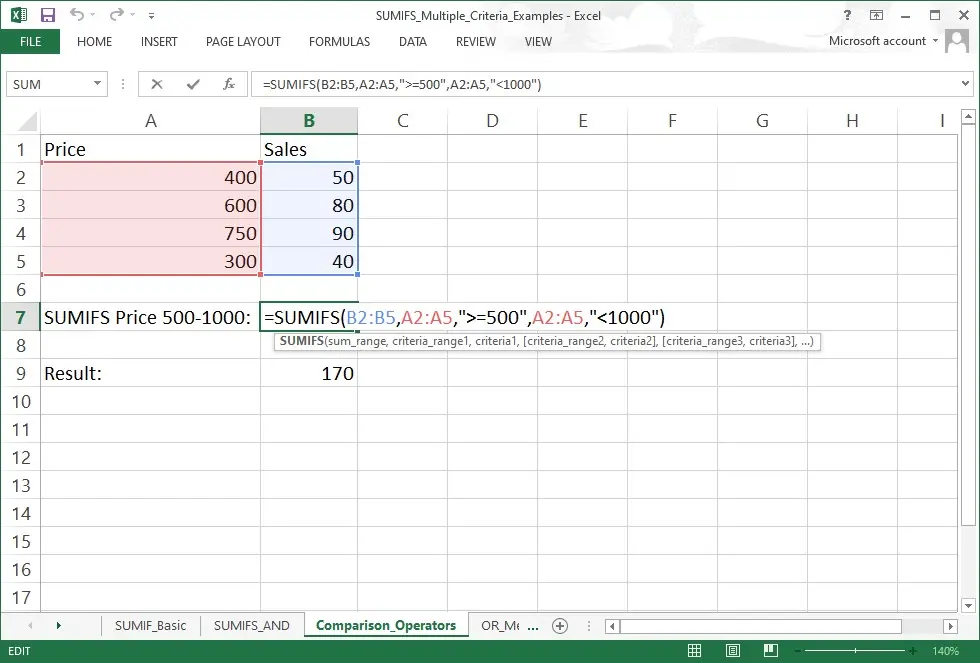Image resolution: width=980 pixels, height=663 pixels.
Task: Click the Undo arrow icon
Action: click(77, 15)
